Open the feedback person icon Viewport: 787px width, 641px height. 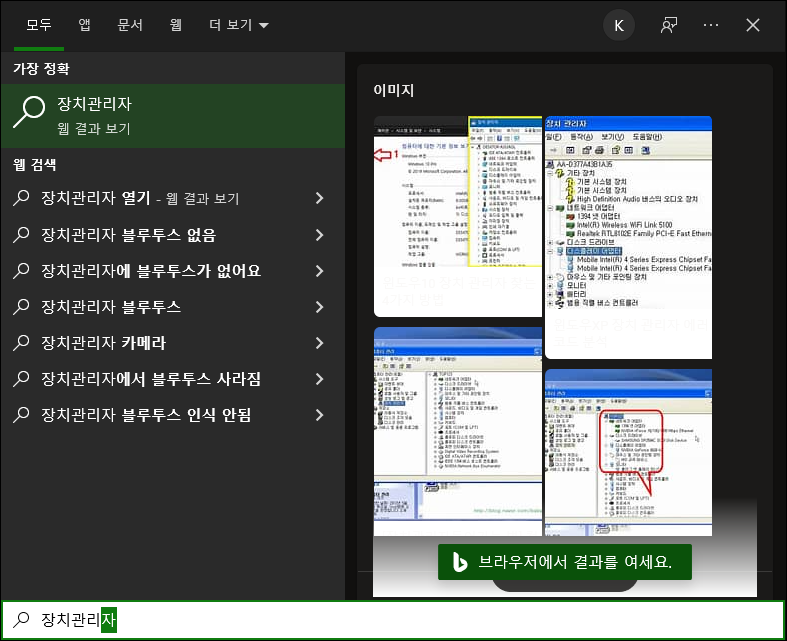669,25
